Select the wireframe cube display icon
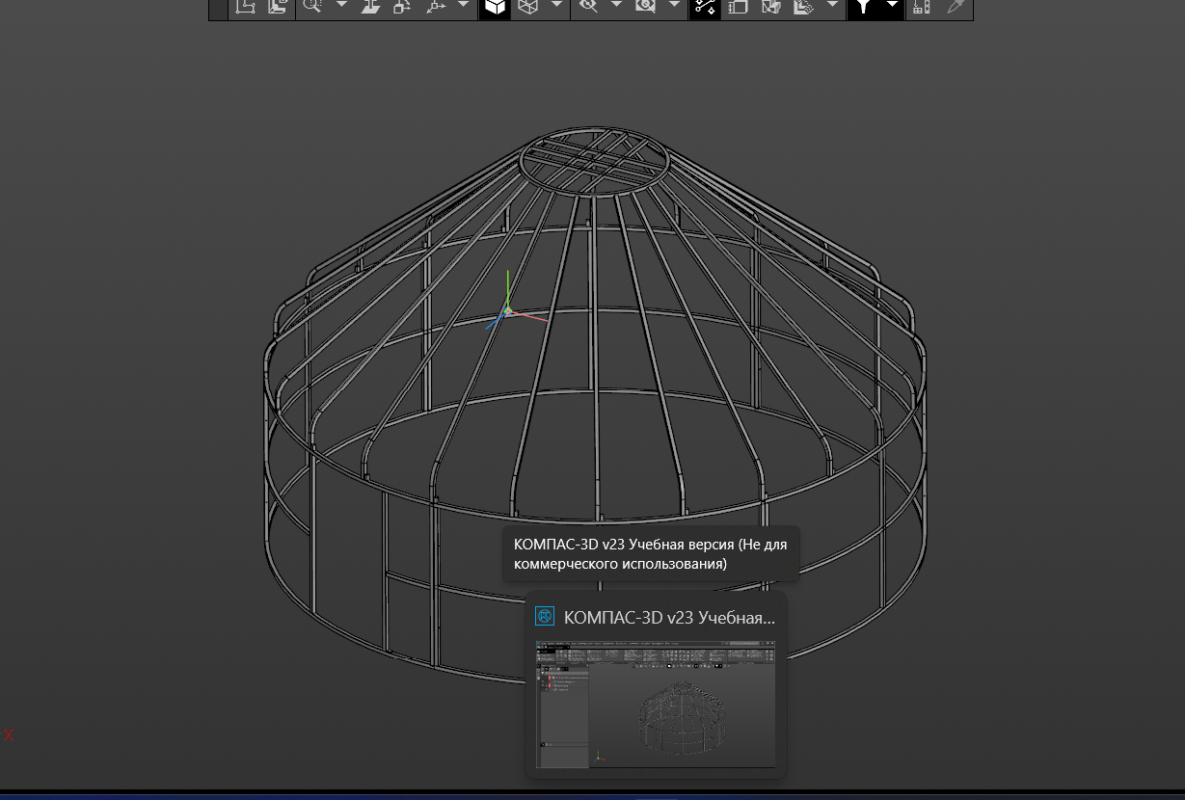The height and width of the screenshot is (800, 1185). pyautogui.click(x=527, y=6)
